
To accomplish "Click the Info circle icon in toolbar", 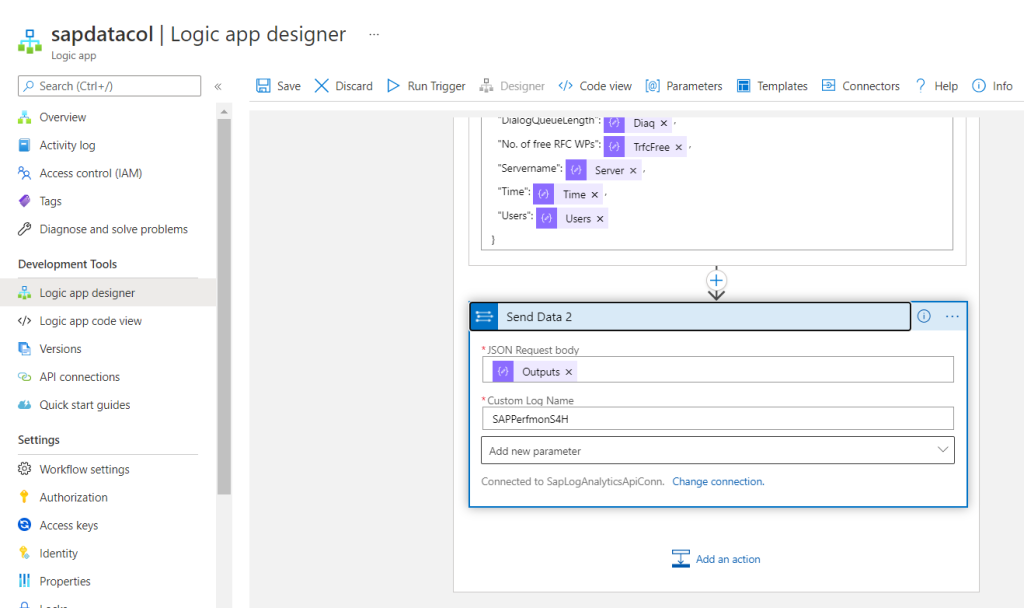I will point(978,86).
